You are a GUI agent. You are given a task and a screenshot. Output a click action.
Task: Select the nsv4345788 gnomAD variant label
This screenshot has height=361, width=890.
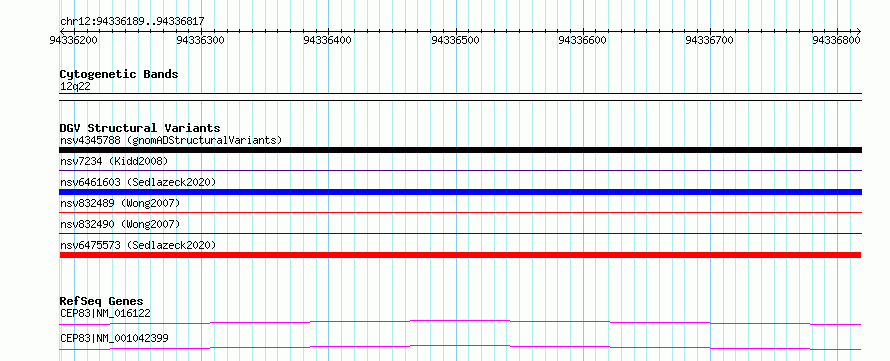point(171,140)
